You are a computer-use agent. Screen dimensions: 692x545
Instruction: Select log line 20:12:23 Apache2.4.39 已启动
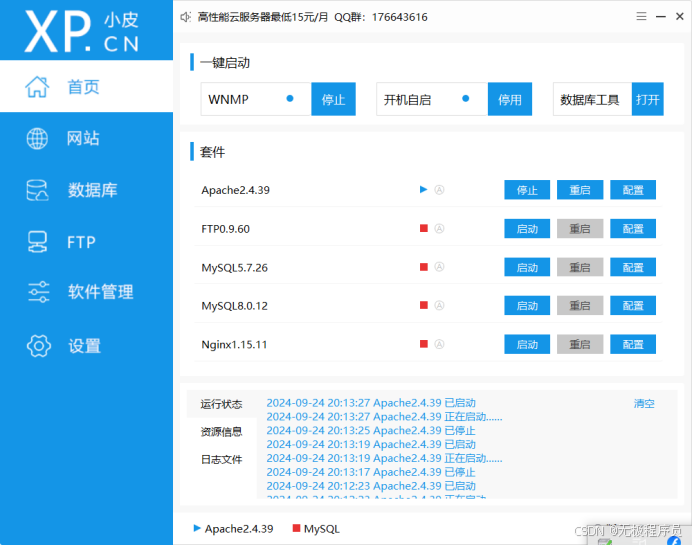pos(371,486)
